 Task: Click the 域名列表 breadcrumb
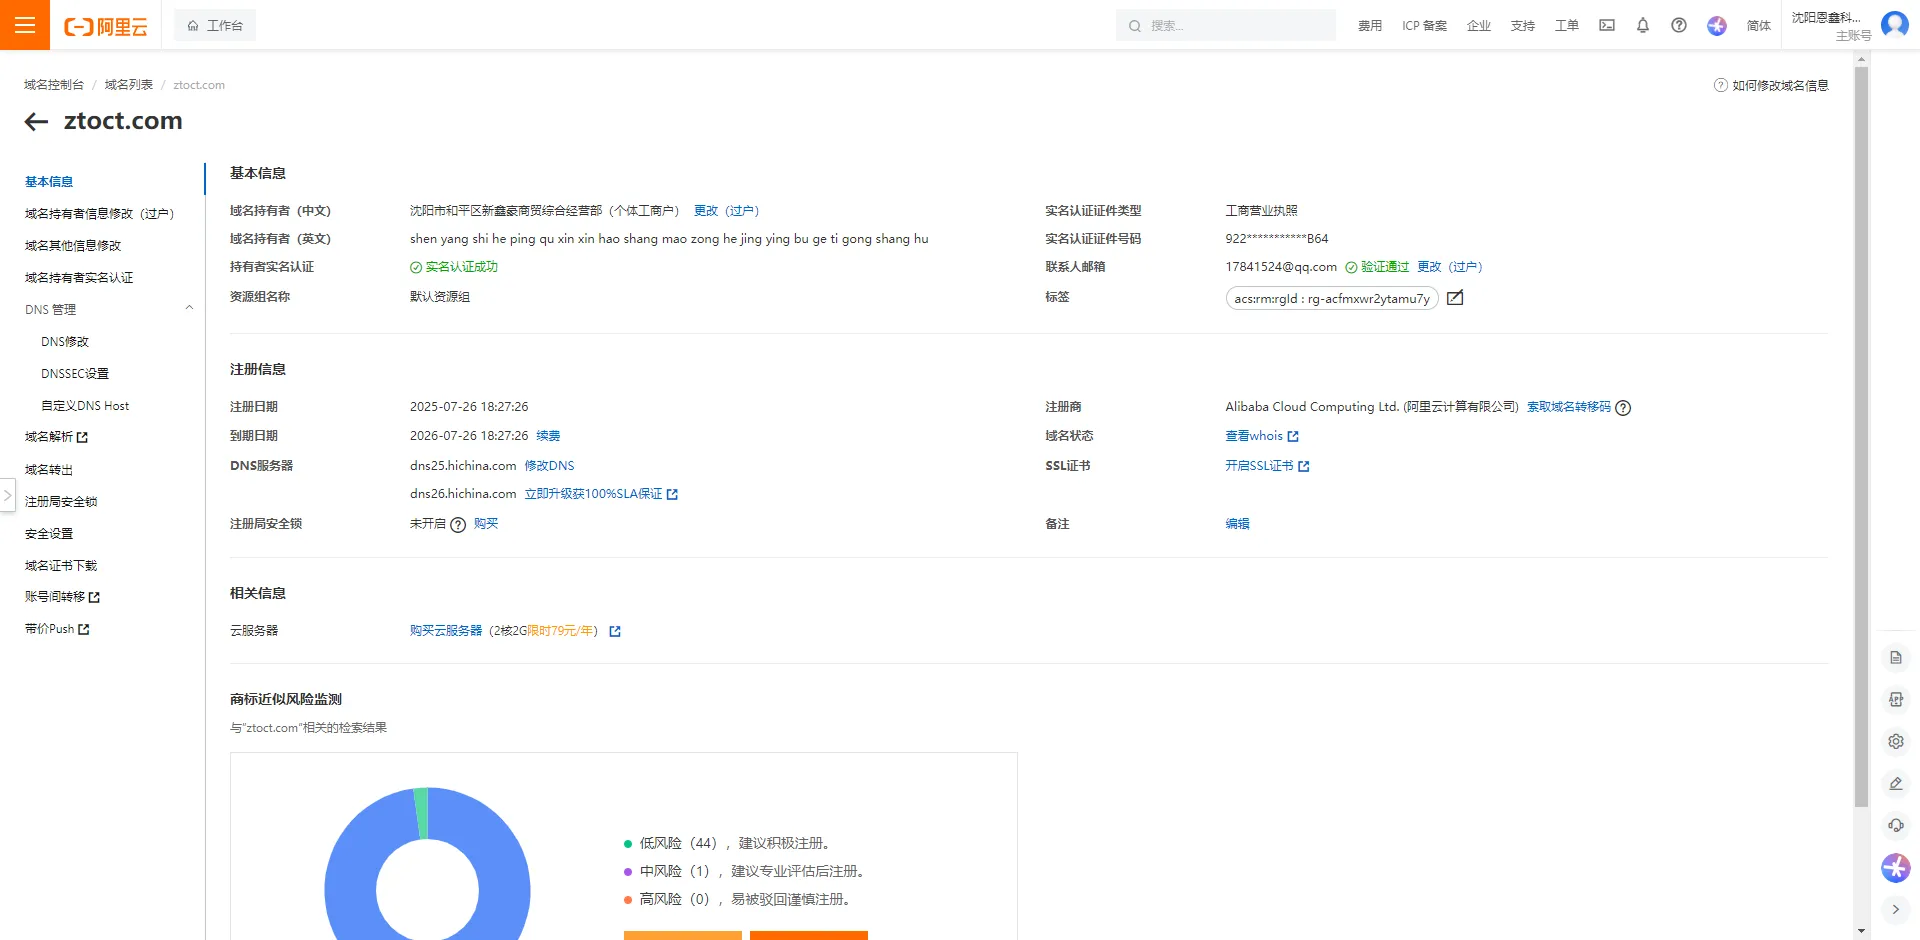[129, 85]
